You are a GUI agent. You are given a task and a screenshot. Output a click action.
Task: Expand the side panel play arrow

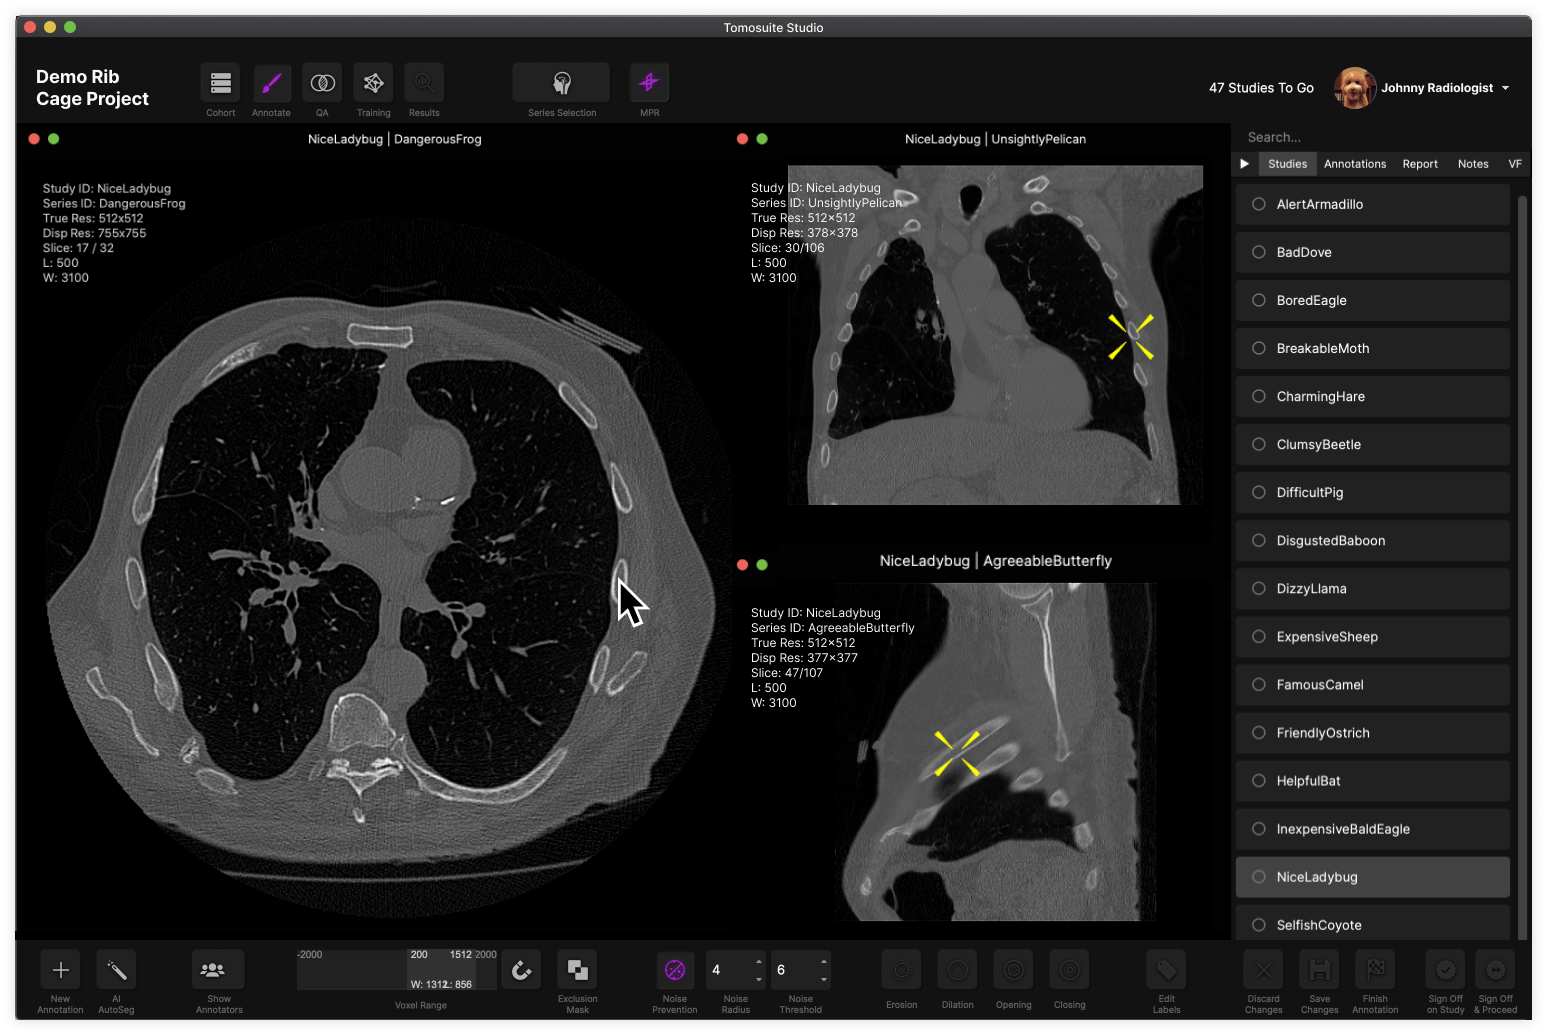tap(1244, 164)
